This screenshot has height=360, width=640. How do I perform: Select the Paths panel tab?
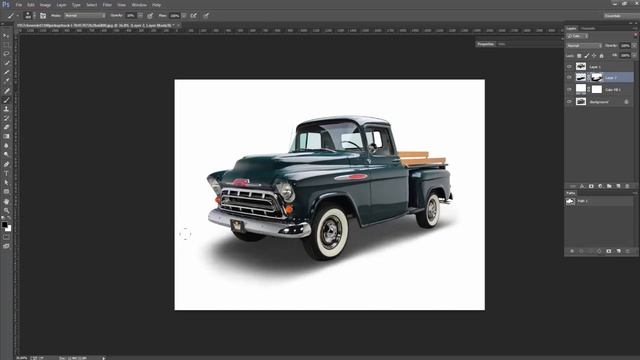(x=571, y=193)
